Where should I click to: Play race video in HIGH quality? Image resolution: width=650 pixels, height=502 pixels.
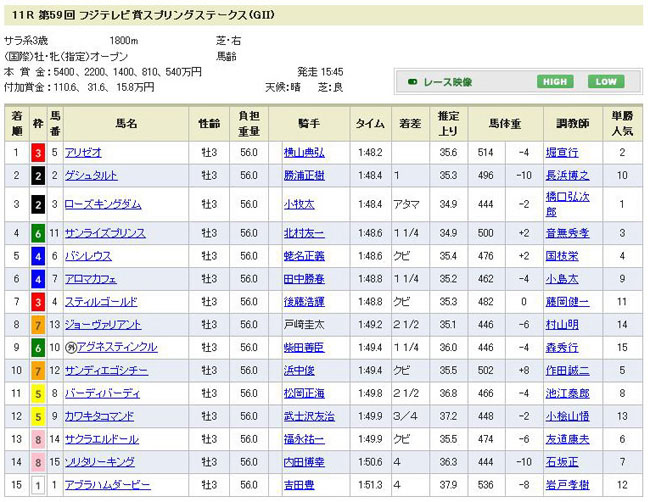(x=554, y=82)
